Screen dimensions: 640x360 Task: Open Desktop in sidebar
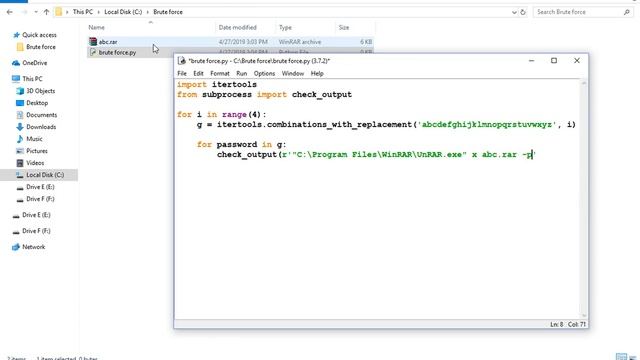coord(37,103)
